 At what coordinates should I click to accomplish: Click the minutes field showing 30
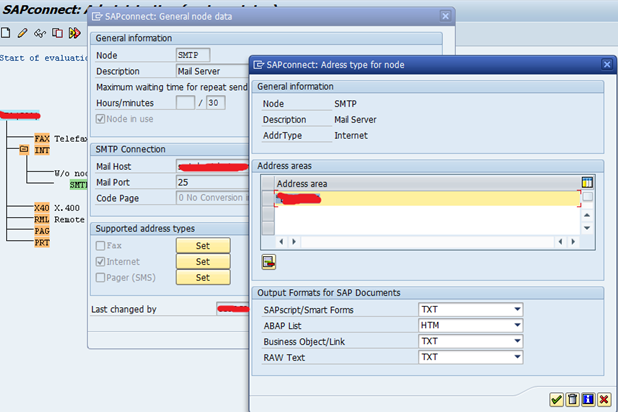pos(215,103)
